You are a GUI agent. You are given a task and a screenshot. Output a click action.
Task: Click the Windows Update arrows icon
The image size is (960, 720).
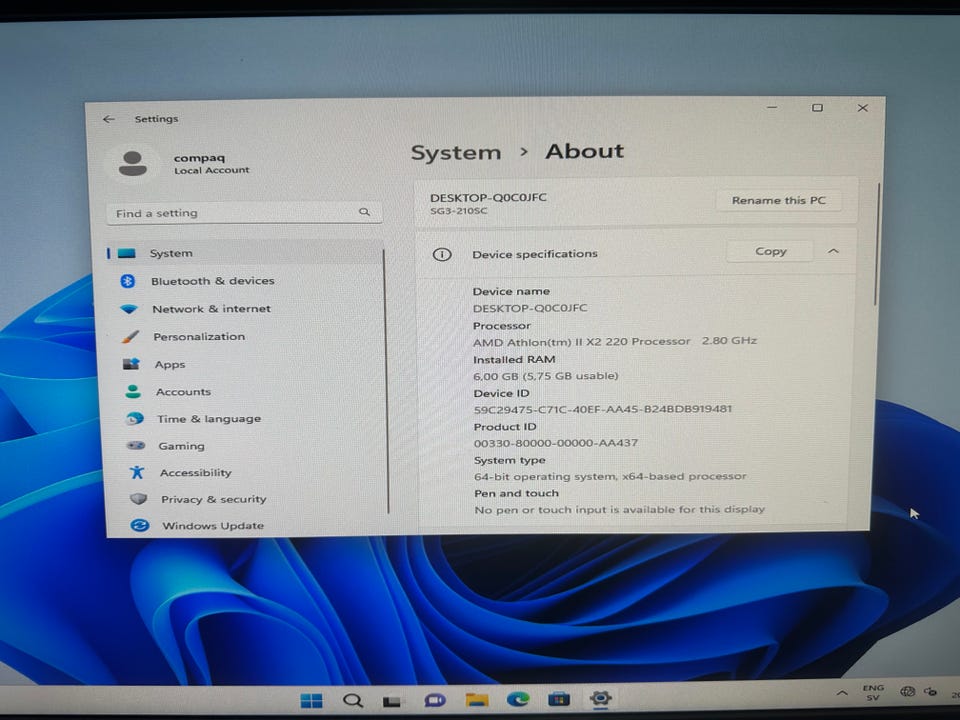[140, 525]
